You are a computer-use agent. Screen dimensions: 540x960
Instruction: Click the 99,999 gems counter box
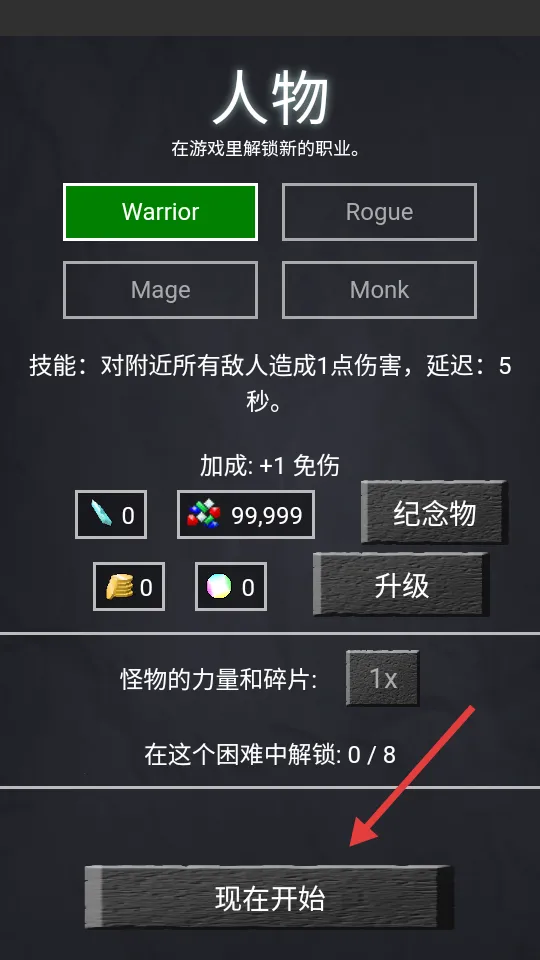coord(246,514)
